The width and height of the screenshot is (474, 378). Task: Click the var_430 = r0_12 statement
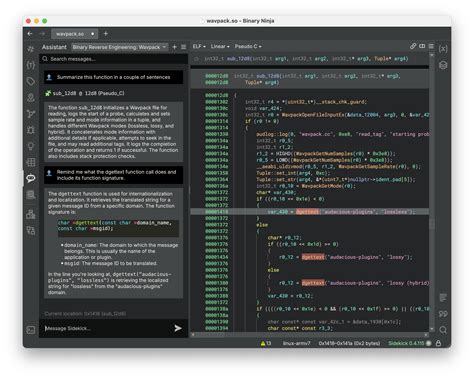tap(290, 296)
